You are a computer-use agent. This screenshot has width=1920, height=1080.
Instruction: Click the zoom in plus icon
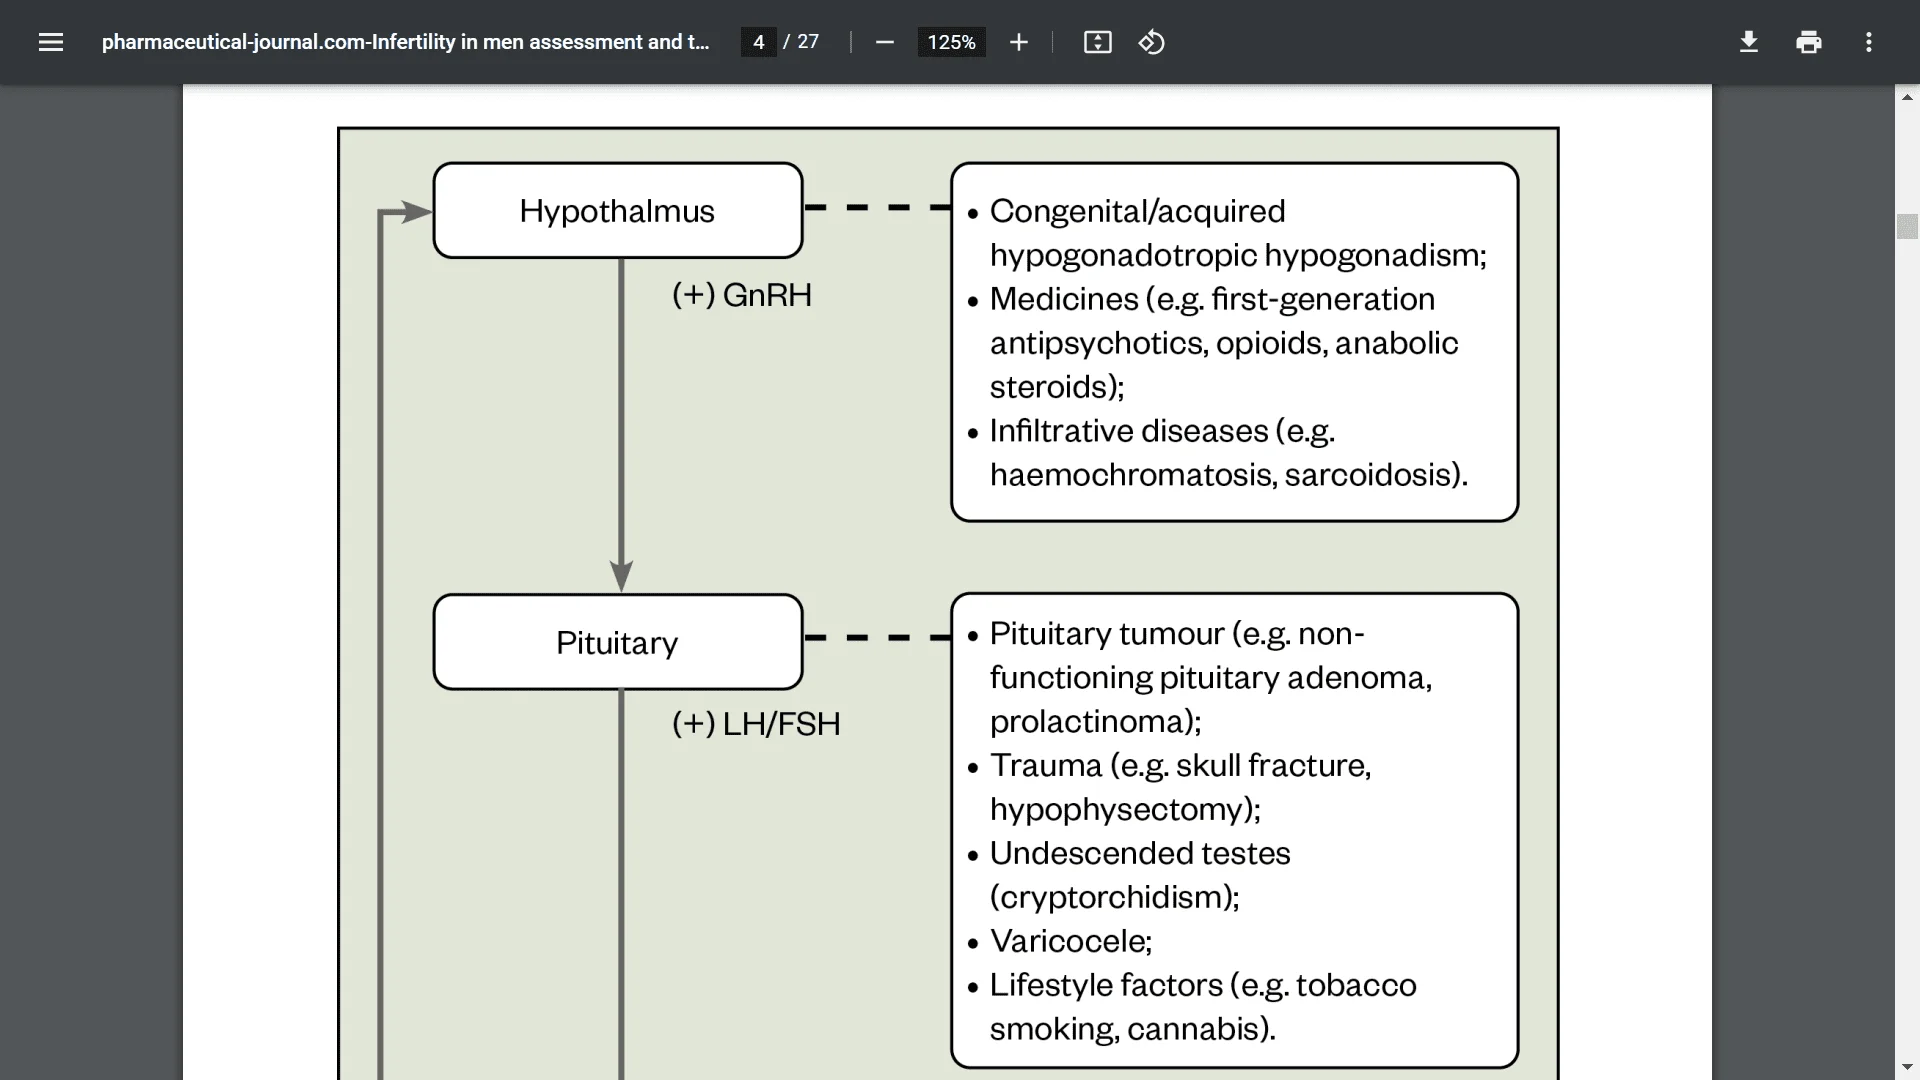(1018, 42)
